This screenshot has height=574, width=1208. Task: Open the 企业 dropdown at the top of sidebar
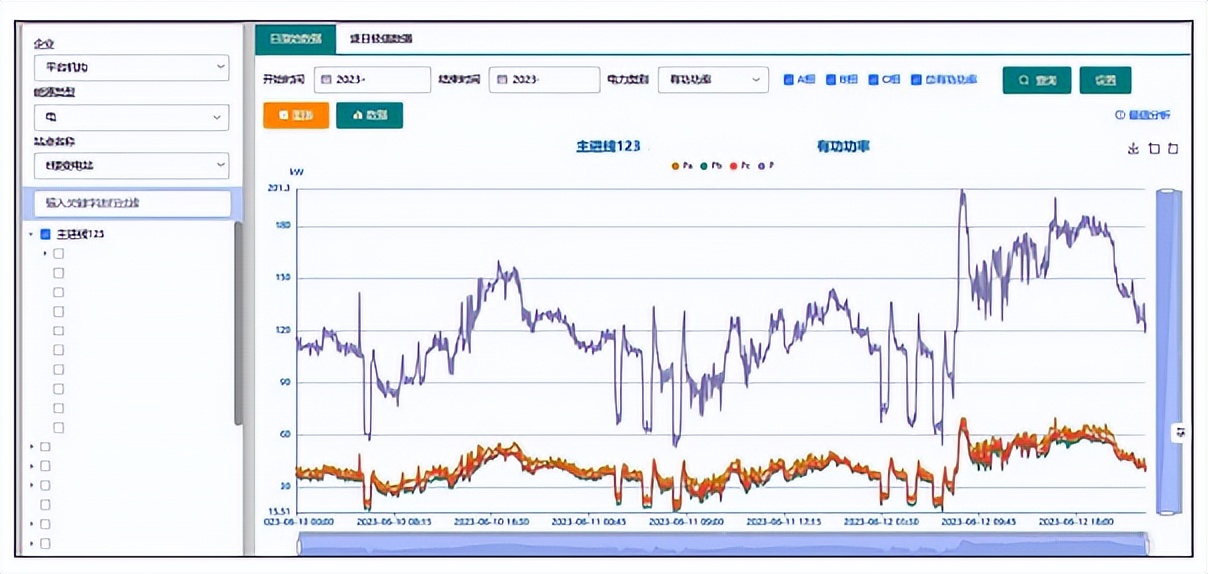pos(131,68)
